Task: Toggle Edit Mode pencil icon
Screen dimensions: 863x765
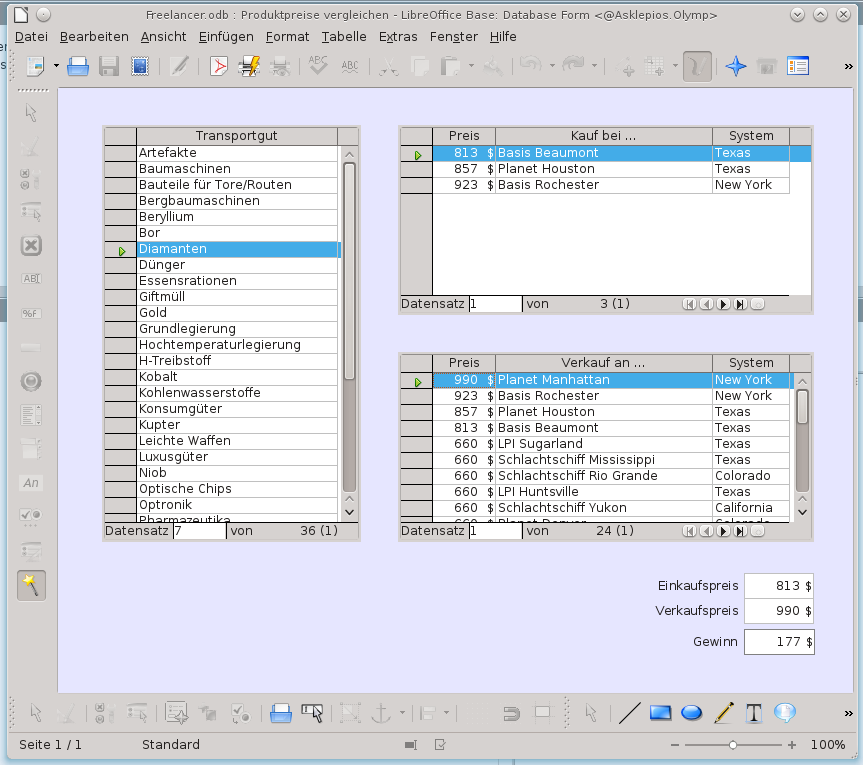Action: tap(179, 67)
